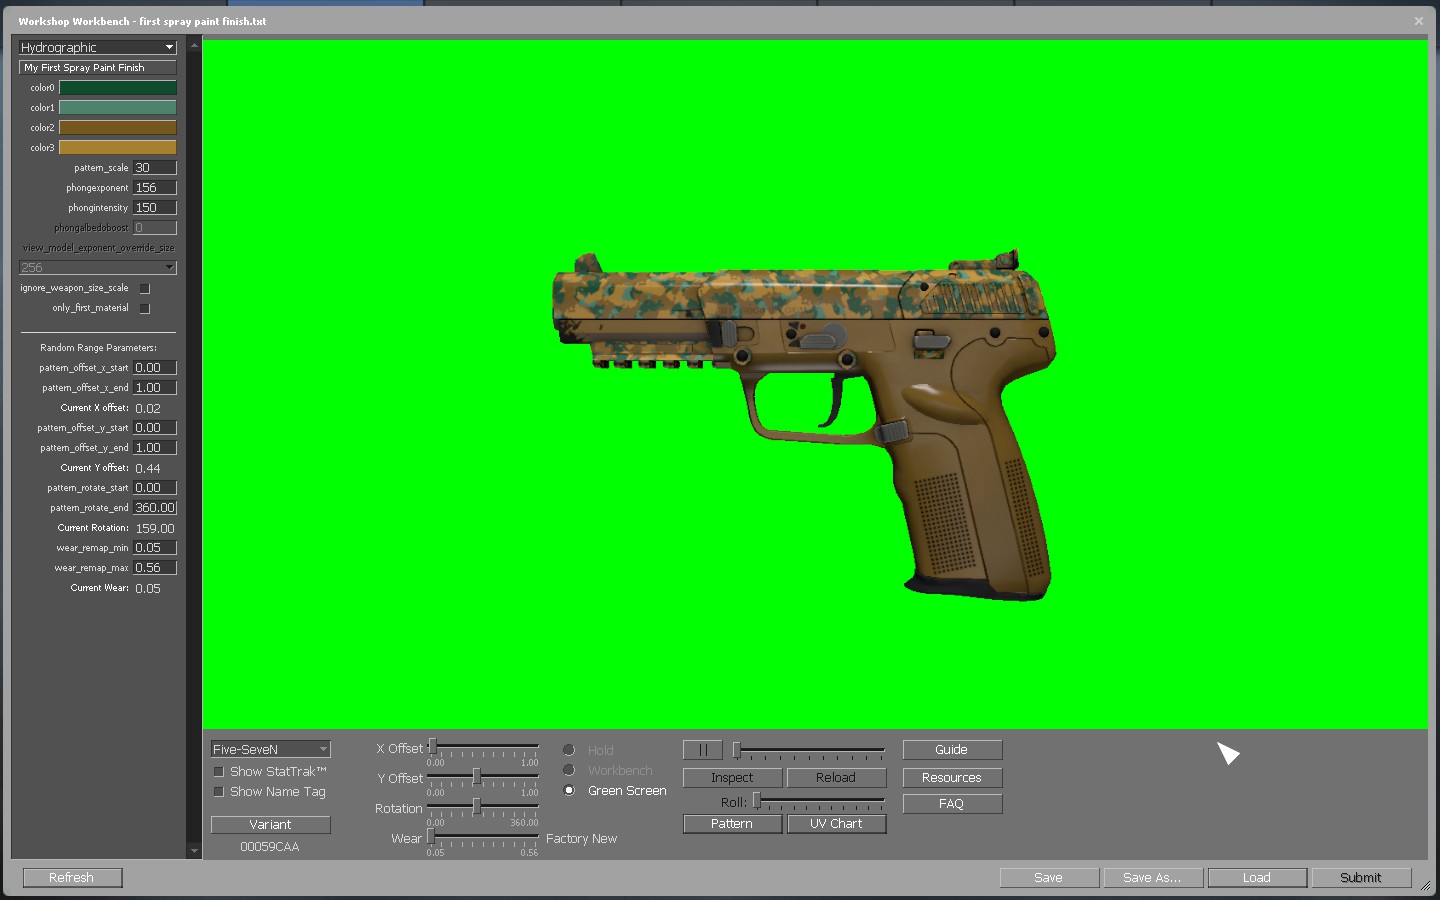Click the Load button
Screen dimensions: 1440x900
[1257, 878]
